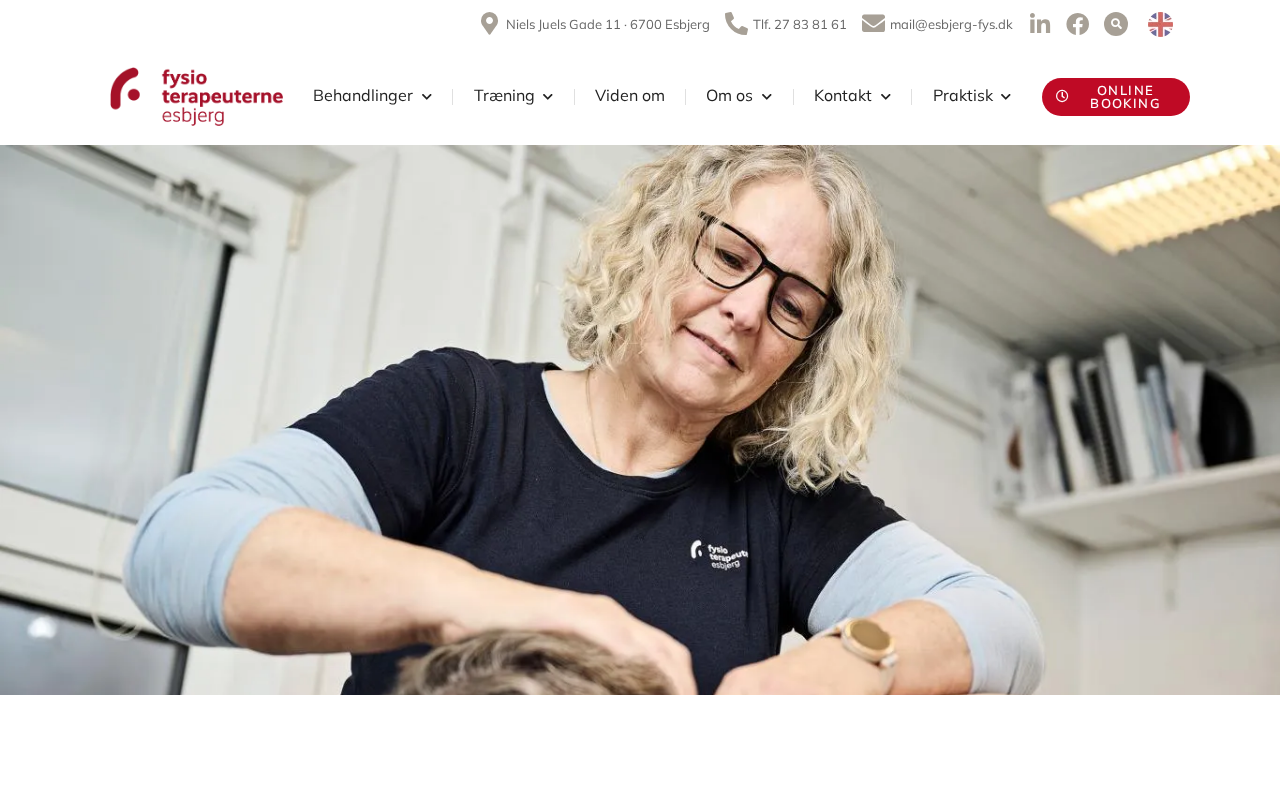Viewport: 1280px width, 800px height.
Task: Click the envelope mail icon
Action: pyautogui.click(x=874, y=23)
